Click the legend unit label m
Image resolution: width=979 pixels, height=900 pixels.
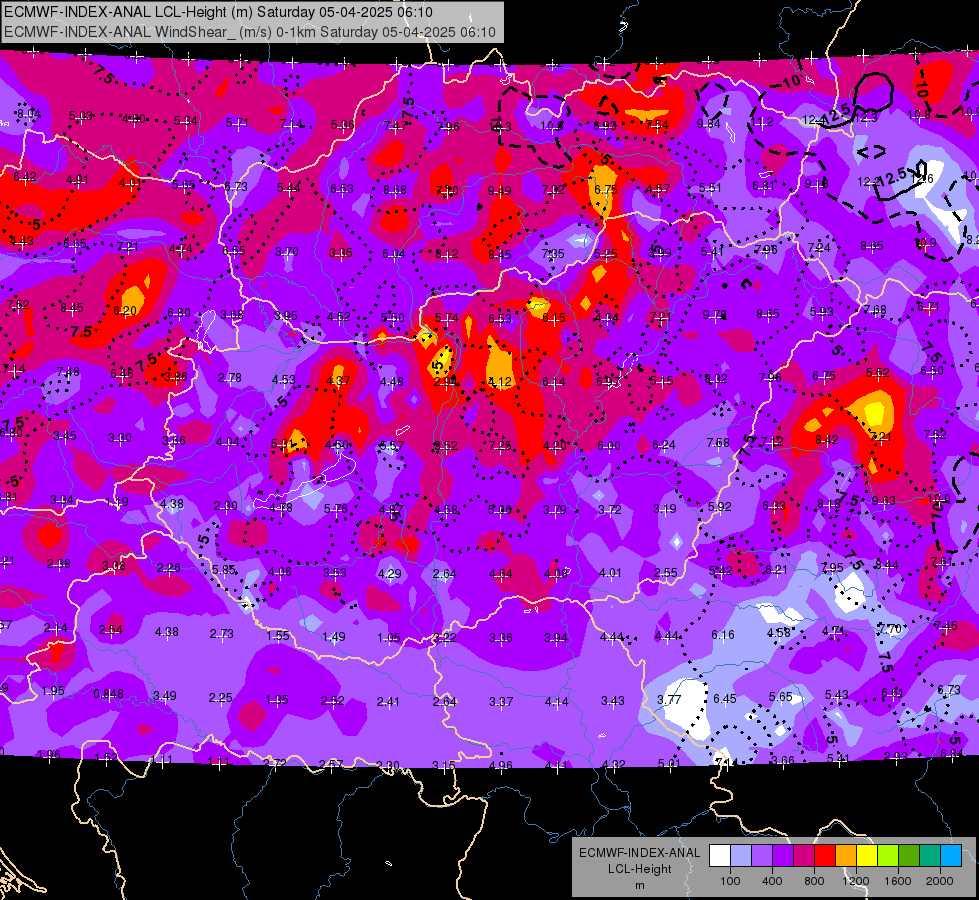pyautogui.click(x=639, y=886)
